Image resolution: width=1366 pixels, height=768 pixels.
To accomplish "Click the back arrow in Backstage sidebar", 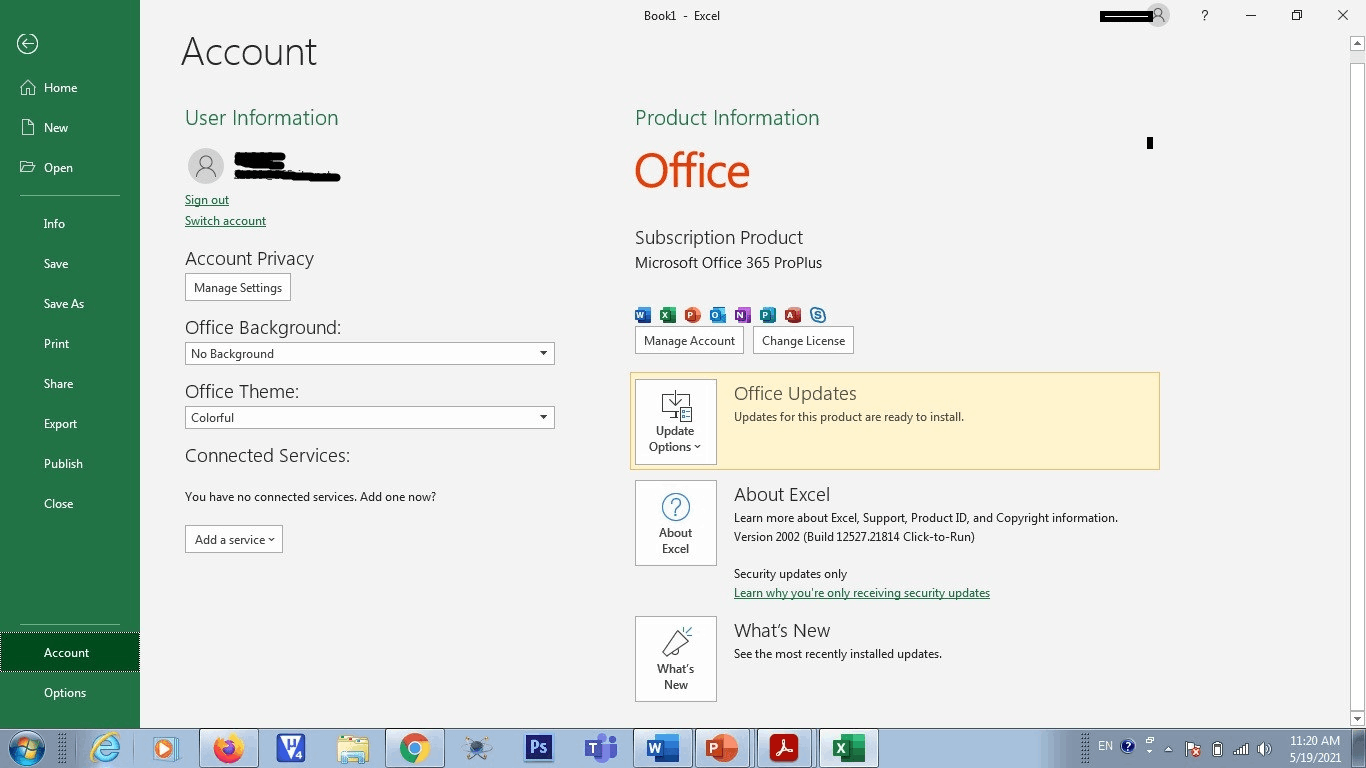I will [28, 44].
